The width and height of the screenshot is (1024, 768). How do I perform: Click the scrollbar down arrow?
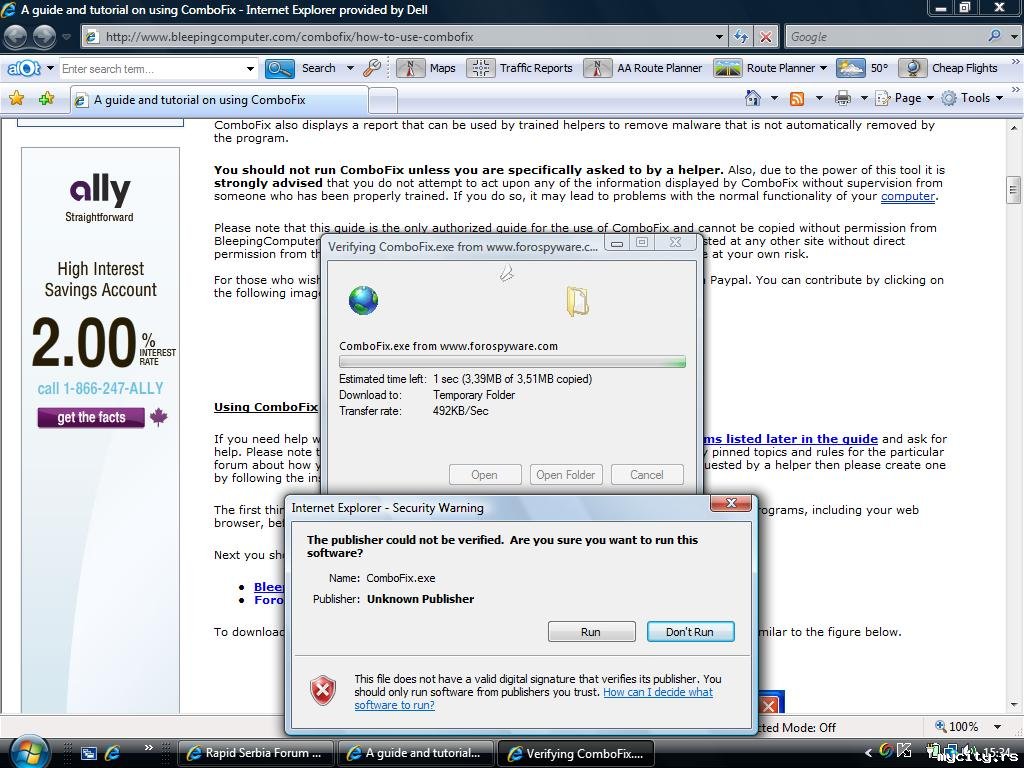point(1014,705)
